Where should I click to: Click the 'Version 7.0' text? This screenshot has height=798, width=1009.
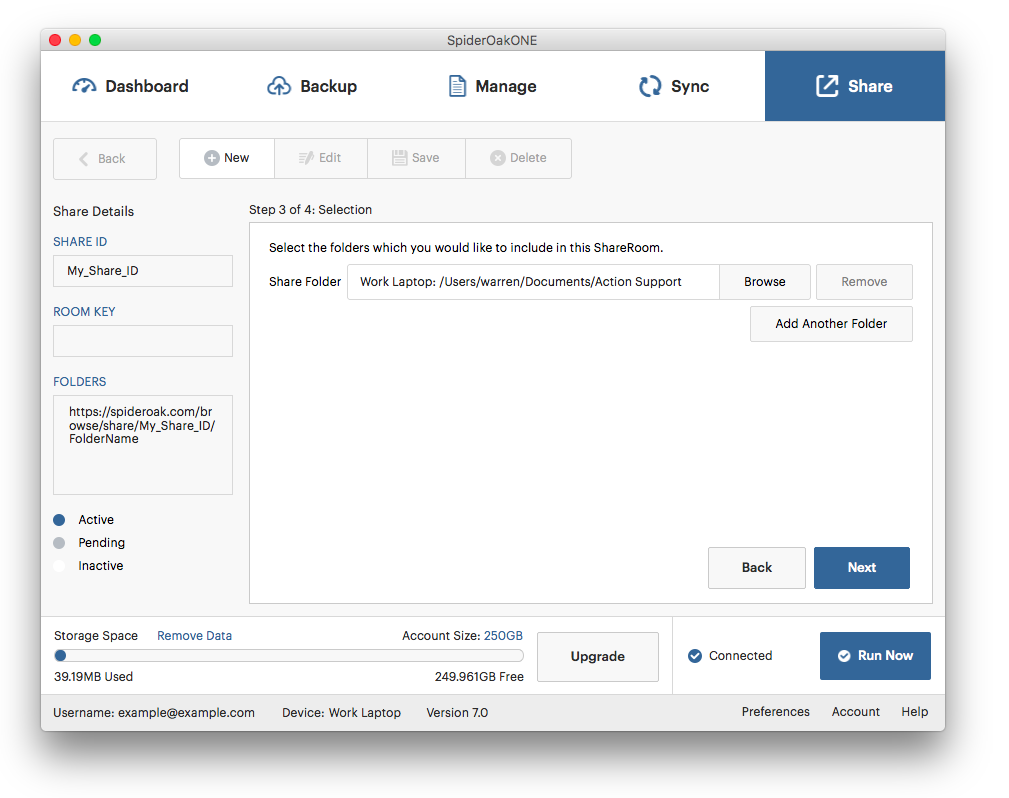tap(457, 712)
